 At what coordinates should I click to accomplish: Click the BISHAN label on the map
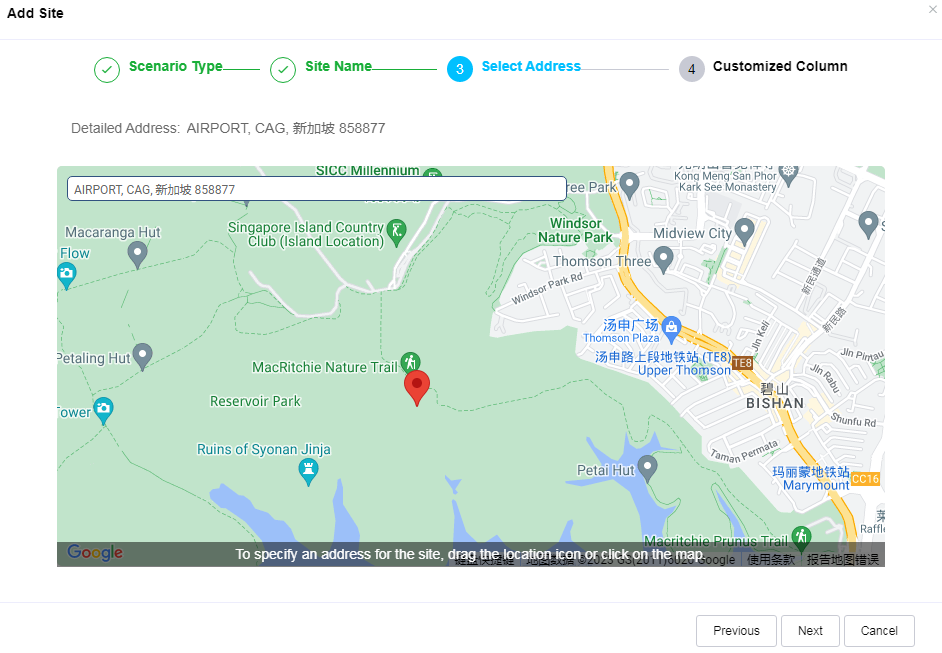[x=775, y=403]
